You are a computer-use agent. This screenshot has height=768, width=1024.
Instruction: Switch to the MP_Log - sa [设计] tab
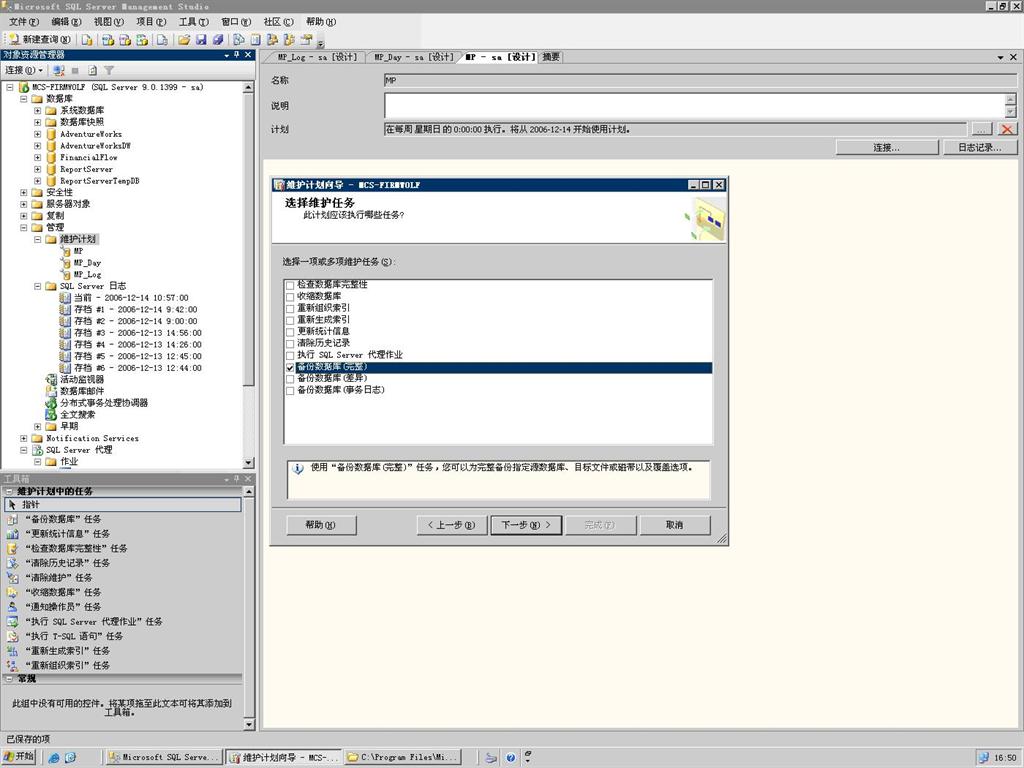tap(317, 57)
